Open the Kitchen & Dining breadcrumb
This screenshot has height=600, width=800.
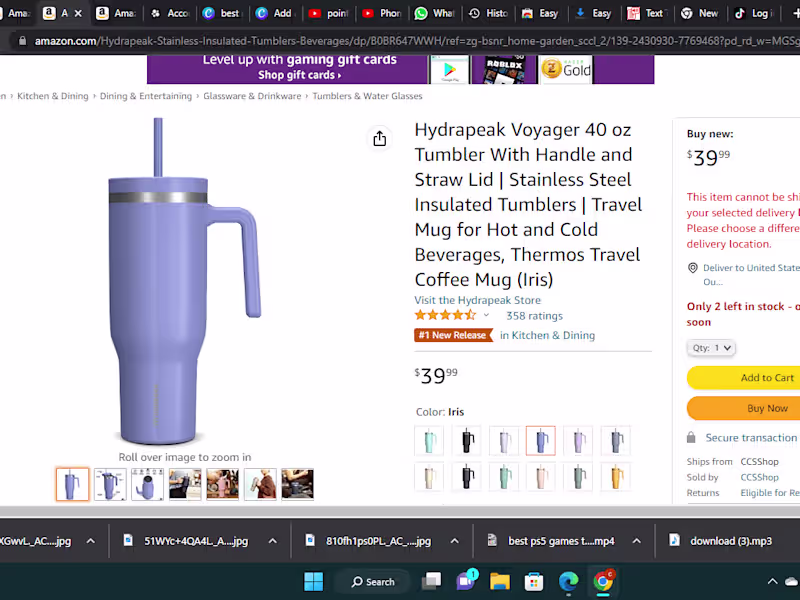tap(53, 96)
